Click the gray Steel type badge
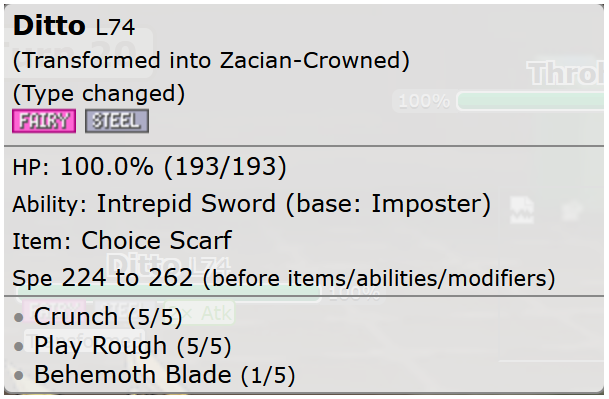609x399 pixels. point(117,121)
